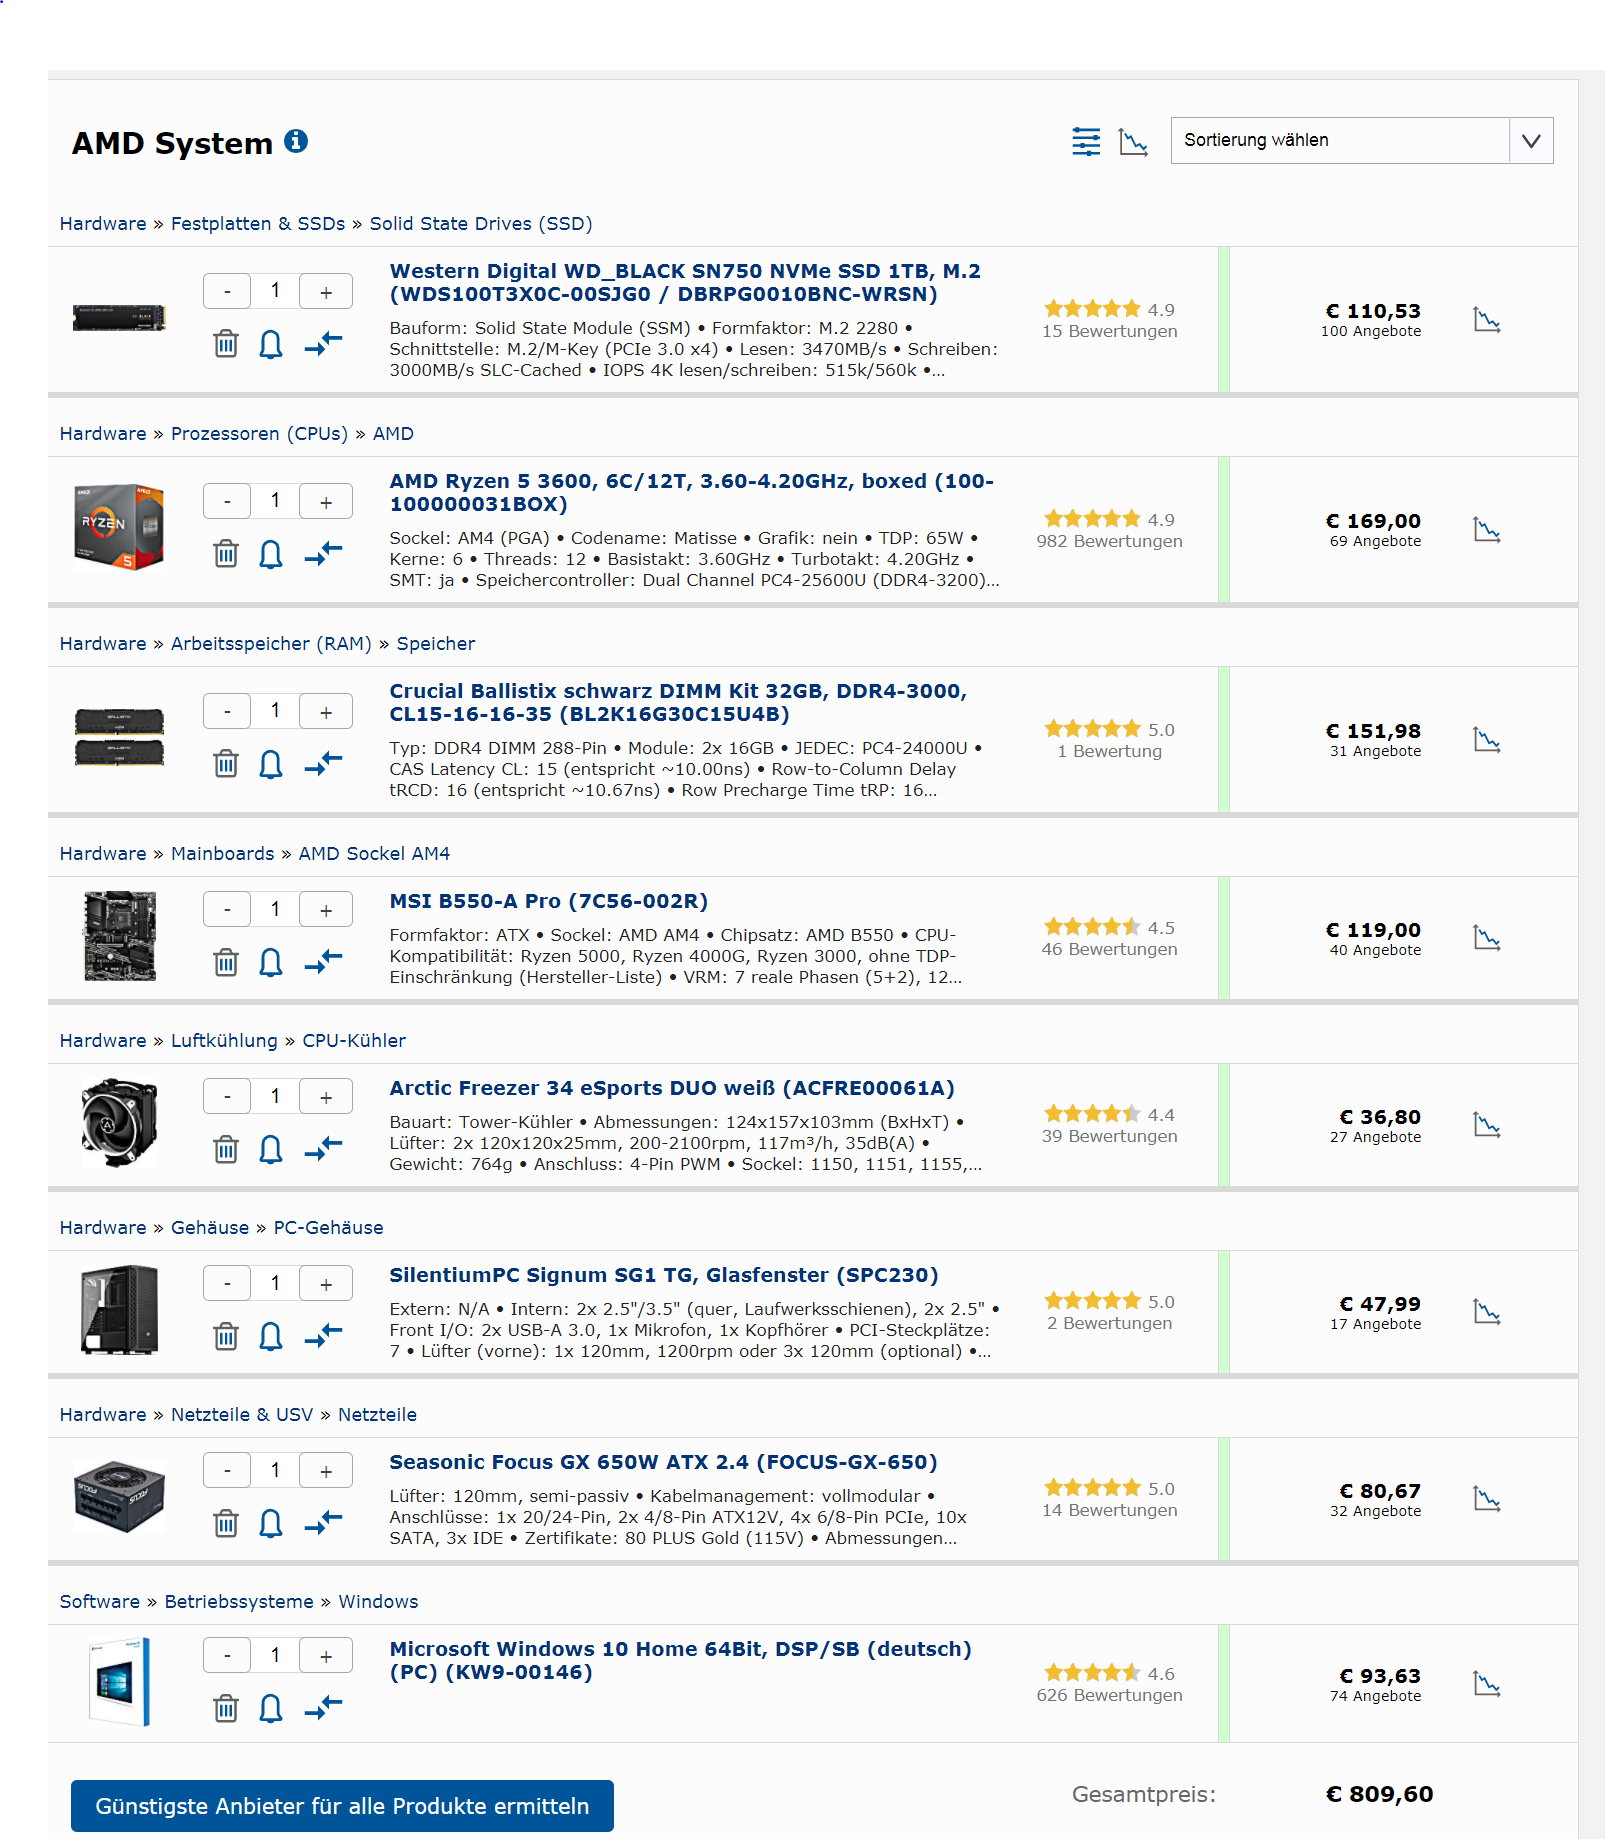Viewport: 1605px width, 1839px height.
Task: Click the Arctic Freezer cooler thumbnail
Action: 119,1122
